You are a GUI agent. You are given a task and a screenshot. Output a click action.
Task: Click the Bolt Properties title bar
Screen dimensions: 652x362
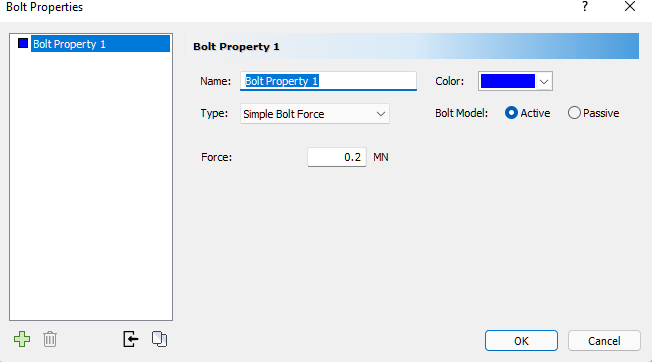click(291, 7)
